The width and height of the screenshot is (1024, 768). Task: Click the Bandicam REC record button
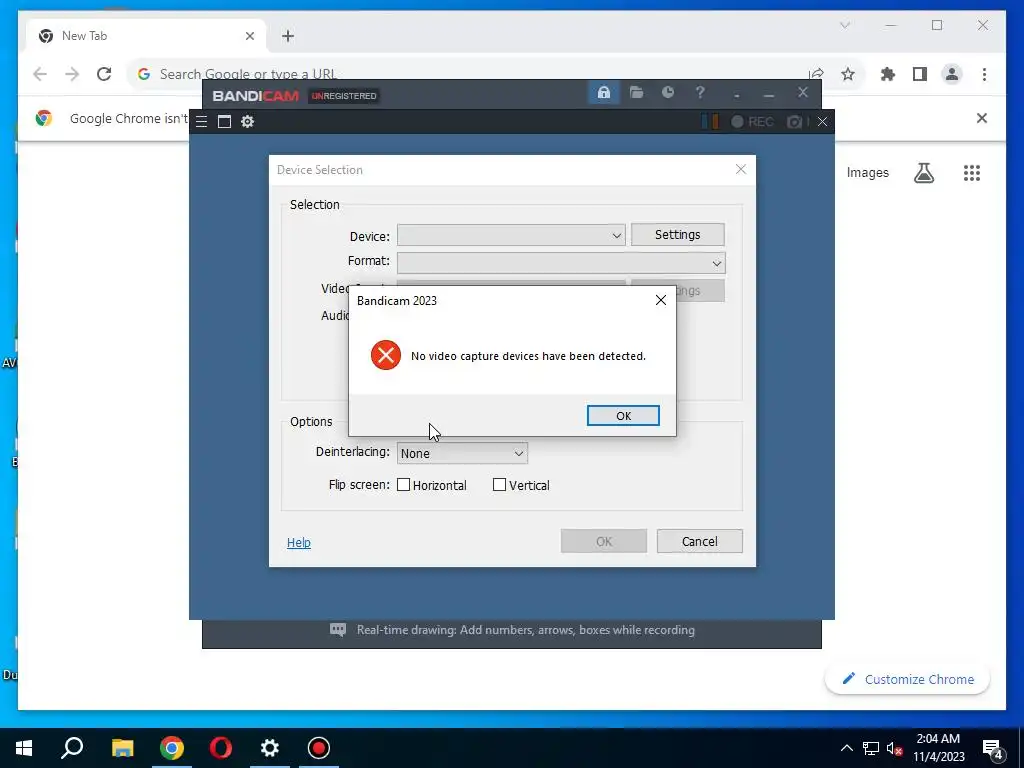point(752,121)
